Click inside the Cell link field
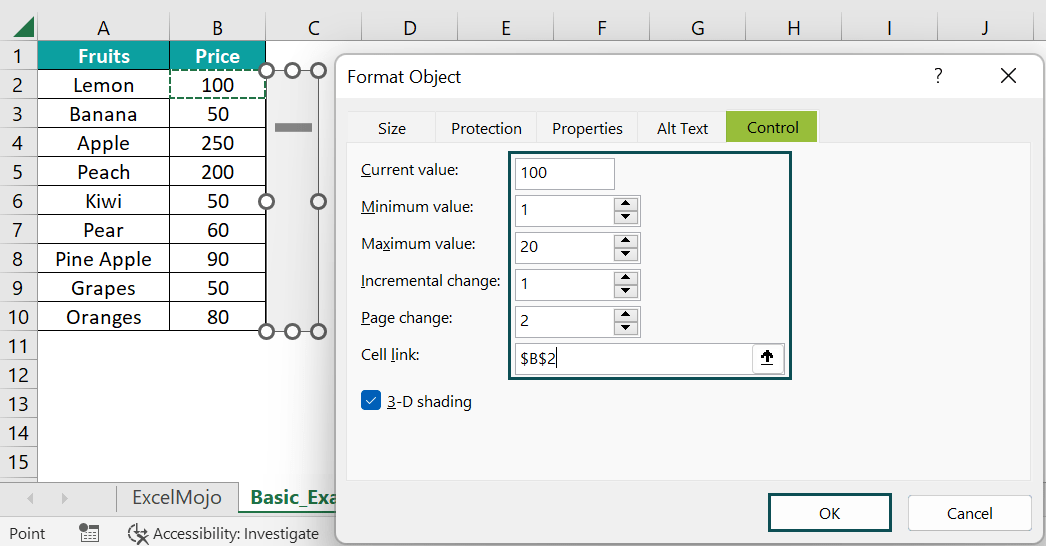The height and width of the screenshot is (546, 1046). pos(634,358)
